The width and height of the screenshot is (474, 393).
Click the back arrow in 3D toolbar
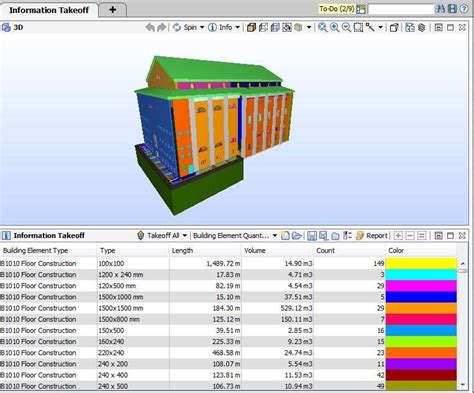tap(150, 27)
